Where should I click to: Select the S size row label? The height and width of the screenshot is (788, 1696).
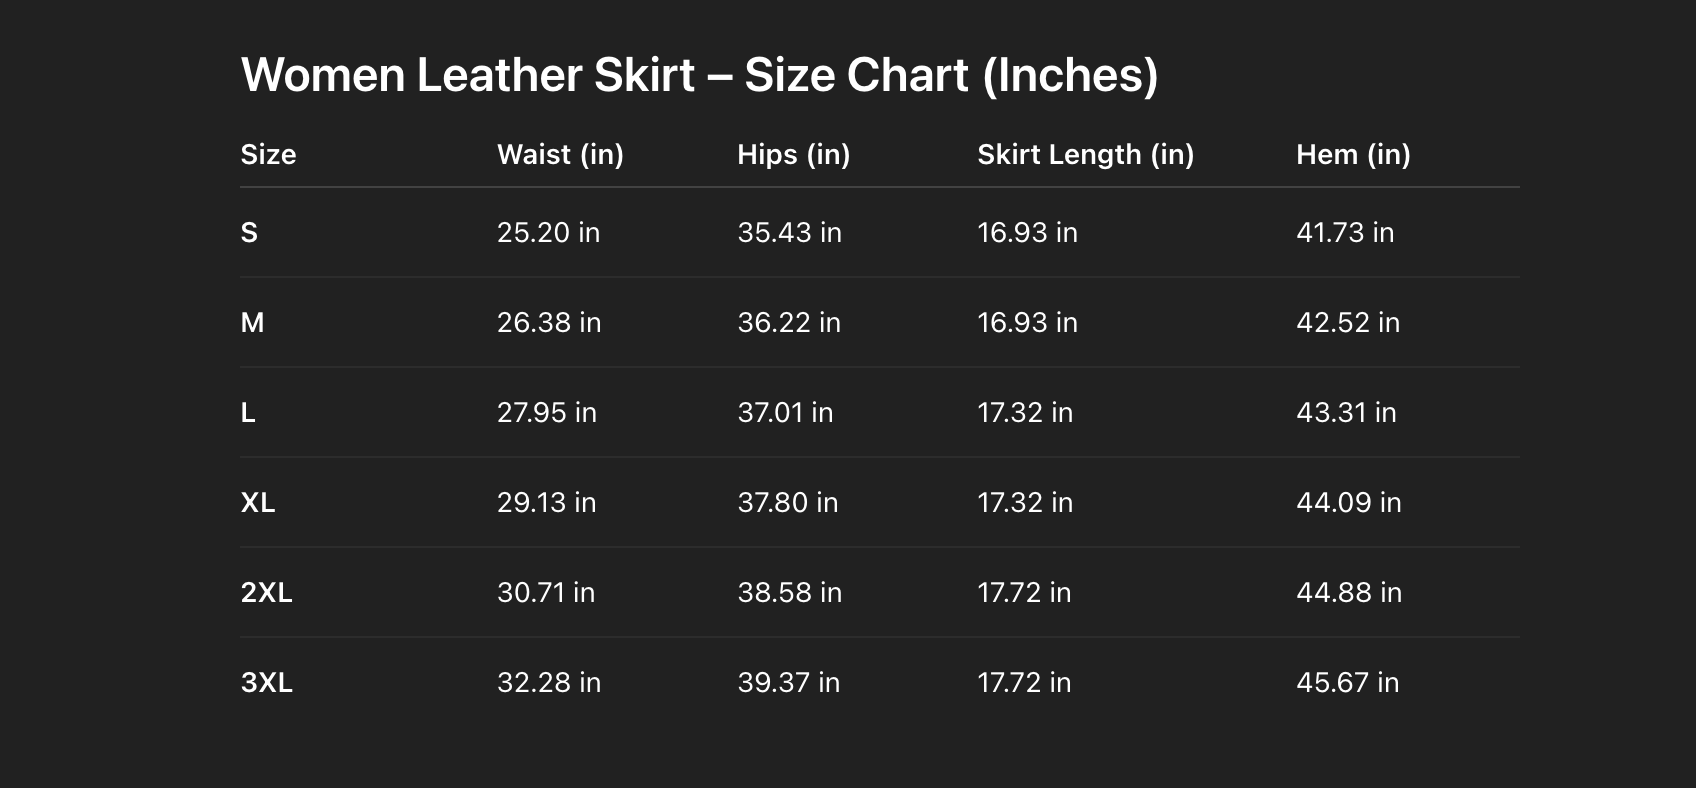(x=249, y=232)
